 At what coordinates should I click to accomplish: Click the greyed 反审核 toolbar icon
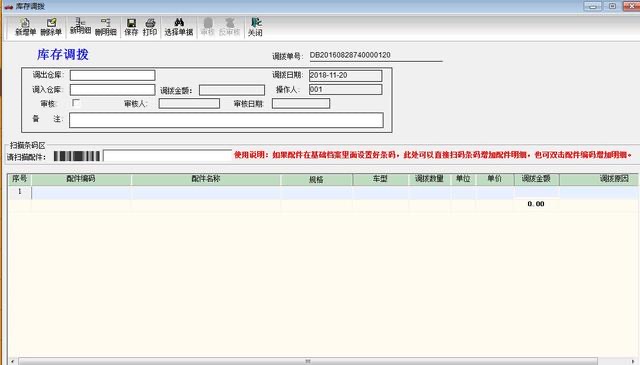pyautogui.click(x=229, y=27)
